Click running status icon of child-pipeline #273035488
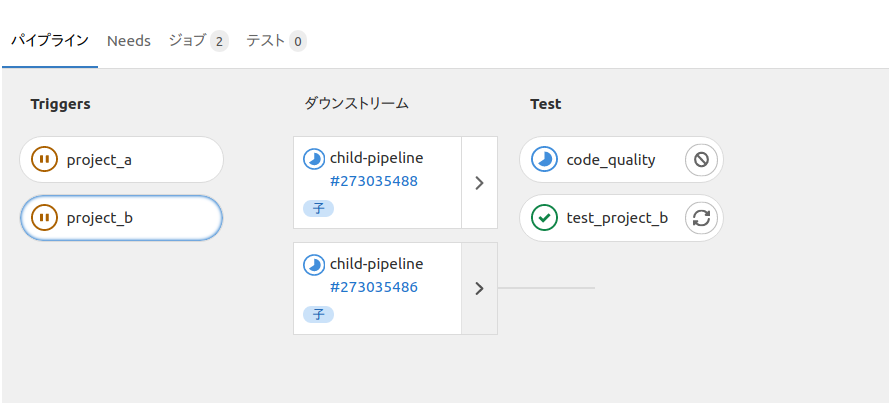The image size is (889, 403). (314, 159)
